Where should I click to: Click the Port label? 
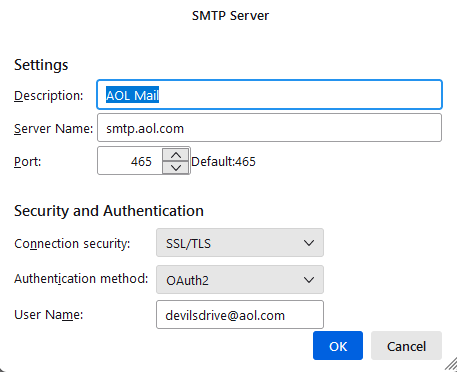click(x=28, y=162)
